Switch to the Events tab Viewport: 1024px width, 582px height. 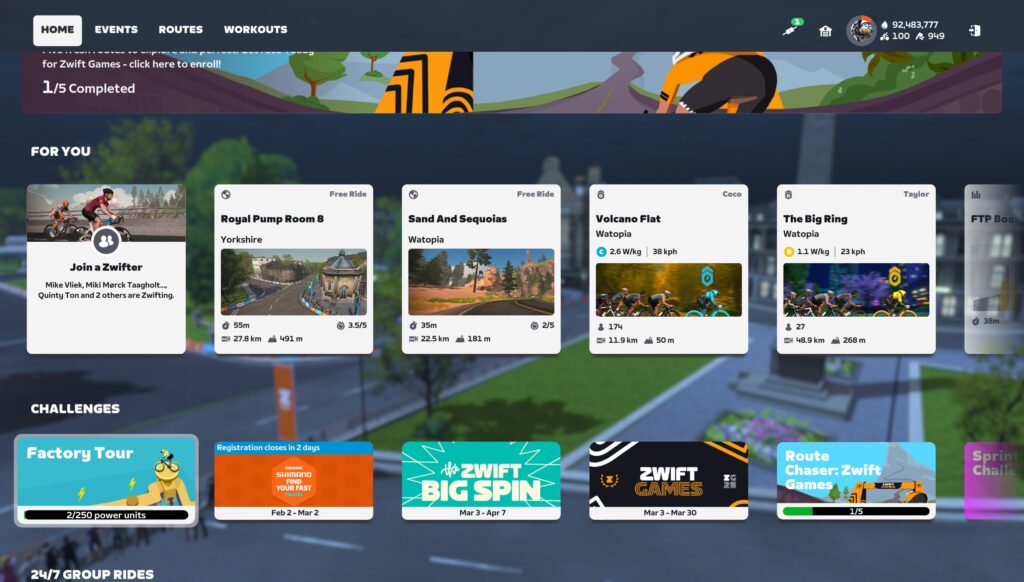pyautogui.click(x=116, y=30)
